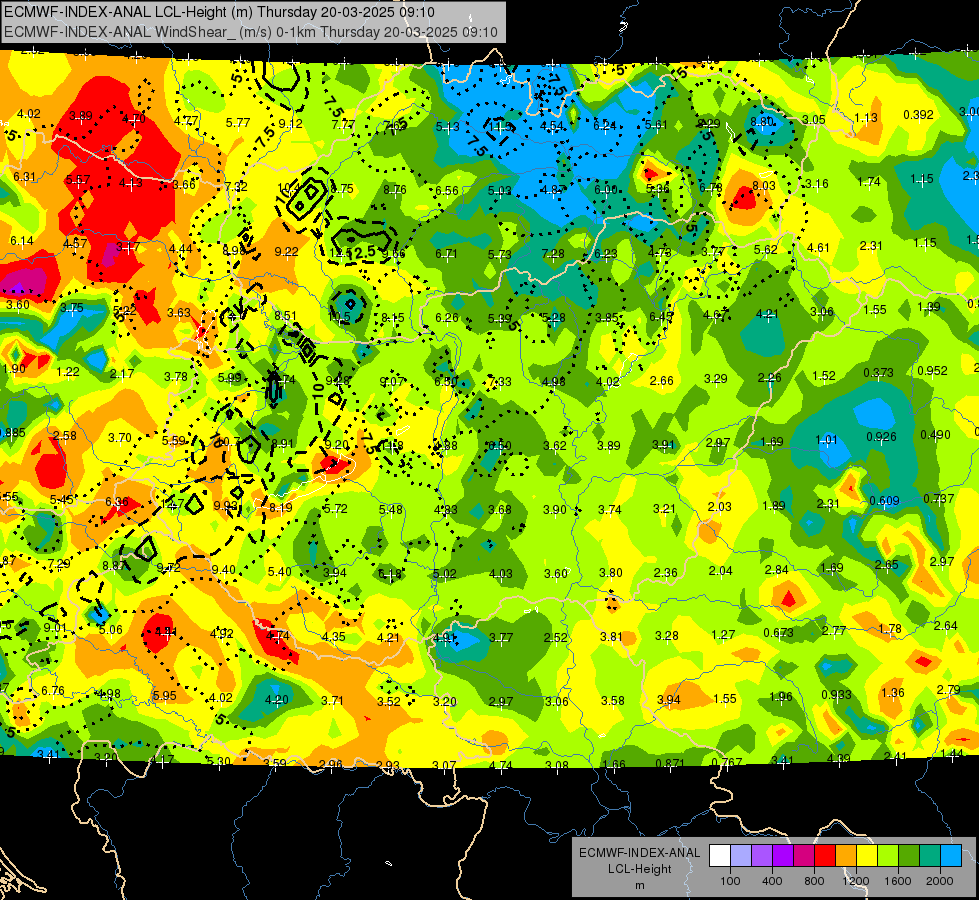This screenshot has height=900, width=979.
Task: Click the wind shear value '9.22'
Action: pyautogui.click(x=287, y=252)
